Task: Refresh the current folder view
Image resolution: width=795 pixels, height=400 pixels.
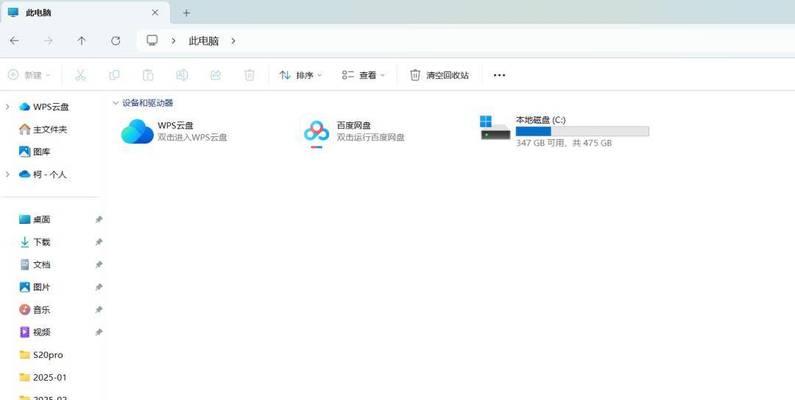Action: point(116,41)
